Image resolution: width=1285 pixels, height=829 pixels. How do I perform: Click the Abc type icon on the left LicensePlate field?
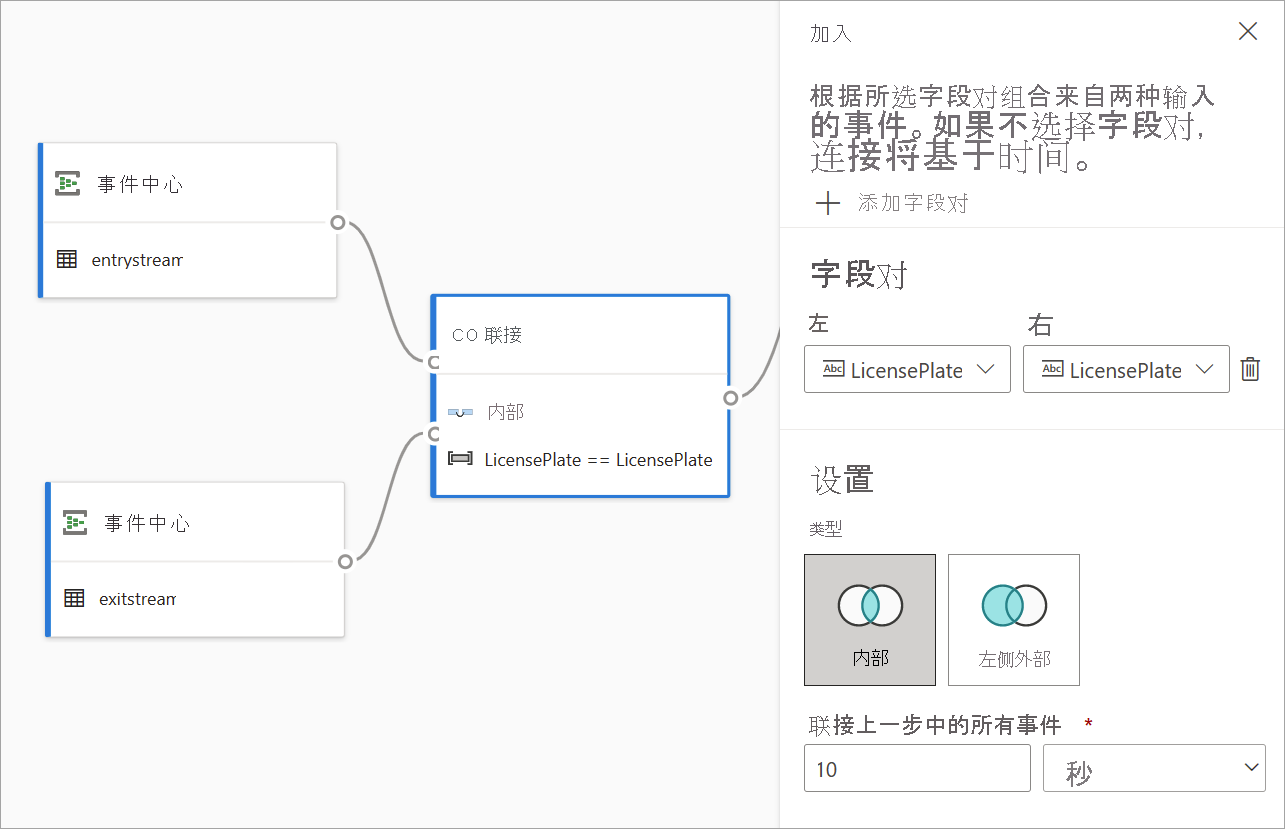click(833, 369)
